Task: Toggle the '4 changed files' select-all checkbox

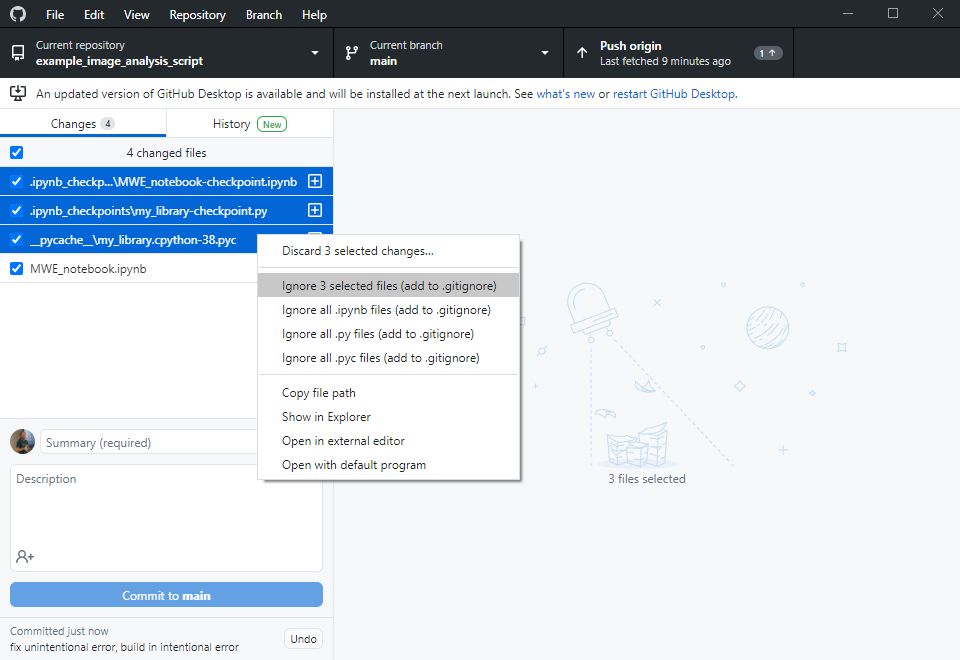Action: click(x=16, y=153)
